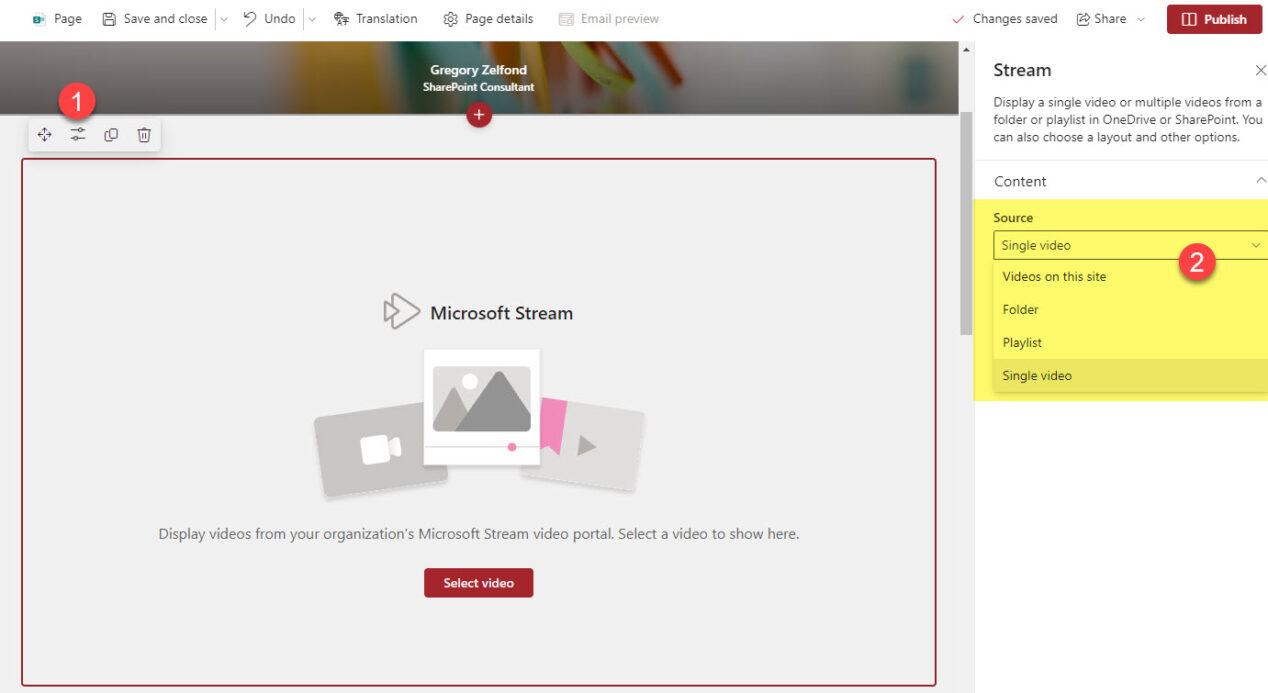Delete the Stream web part
This screenshot has width=1268, height=693.
pyautogui.click(x=143, y=134)
